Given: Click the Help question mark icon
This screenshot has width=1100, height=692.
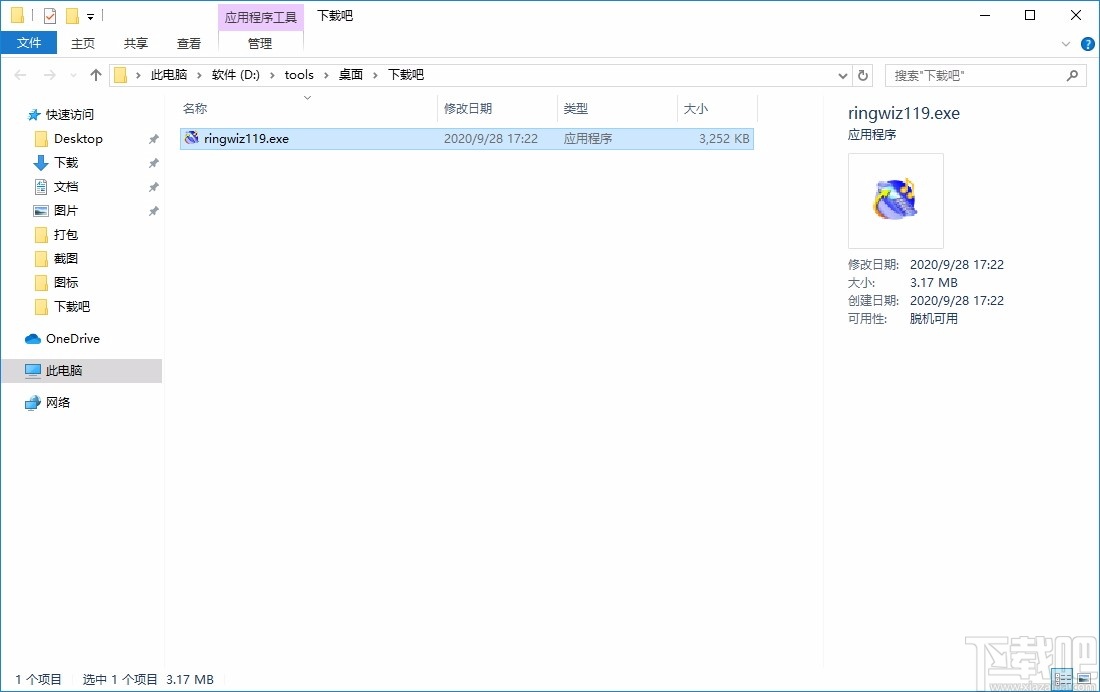Looking at the screenshot, I should click(x=1088, y=43).
